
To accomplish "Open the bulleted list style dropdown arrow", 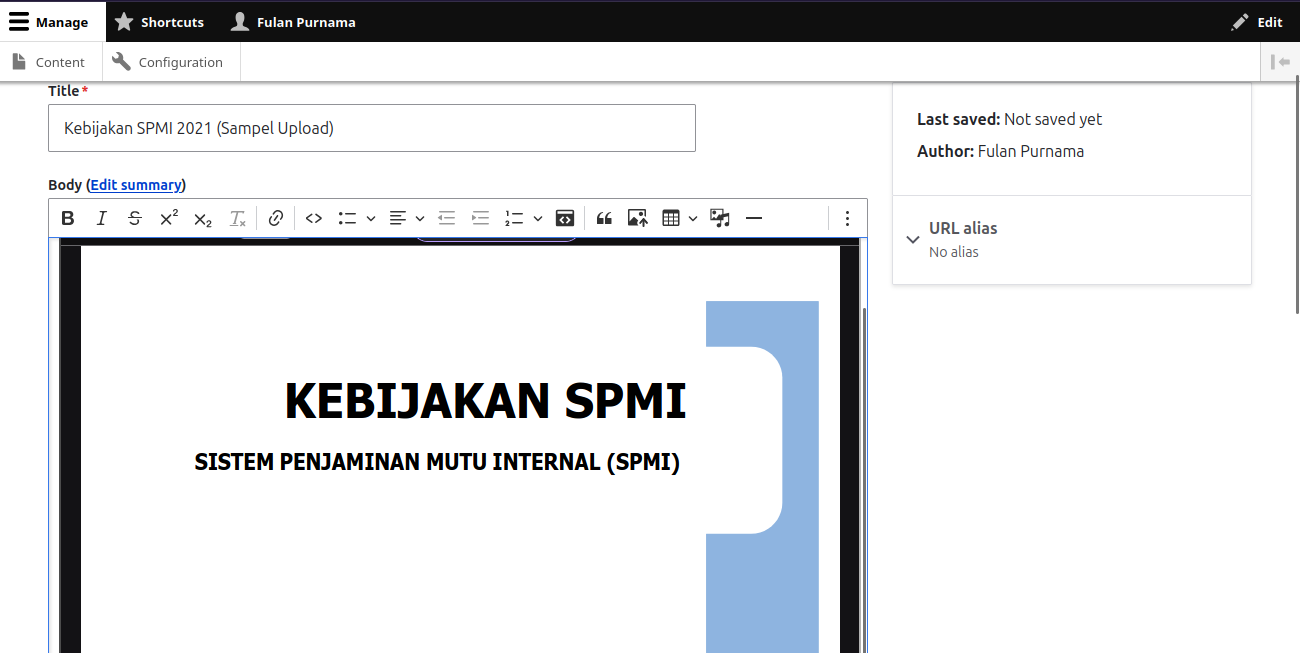I will coord(370,218).
